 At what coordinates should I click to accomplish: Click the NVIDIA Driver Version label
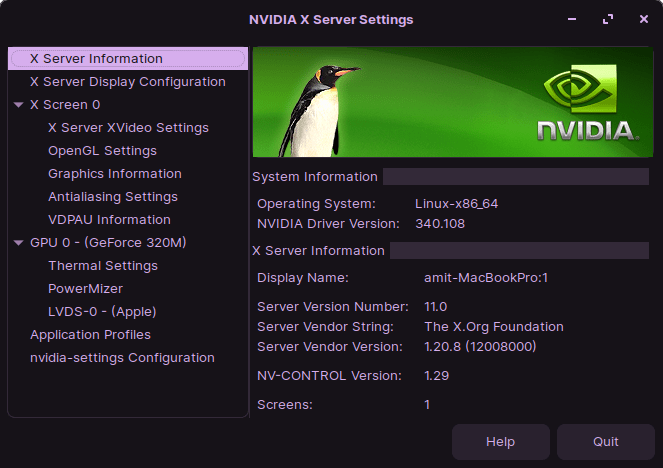tap(328, 224)
